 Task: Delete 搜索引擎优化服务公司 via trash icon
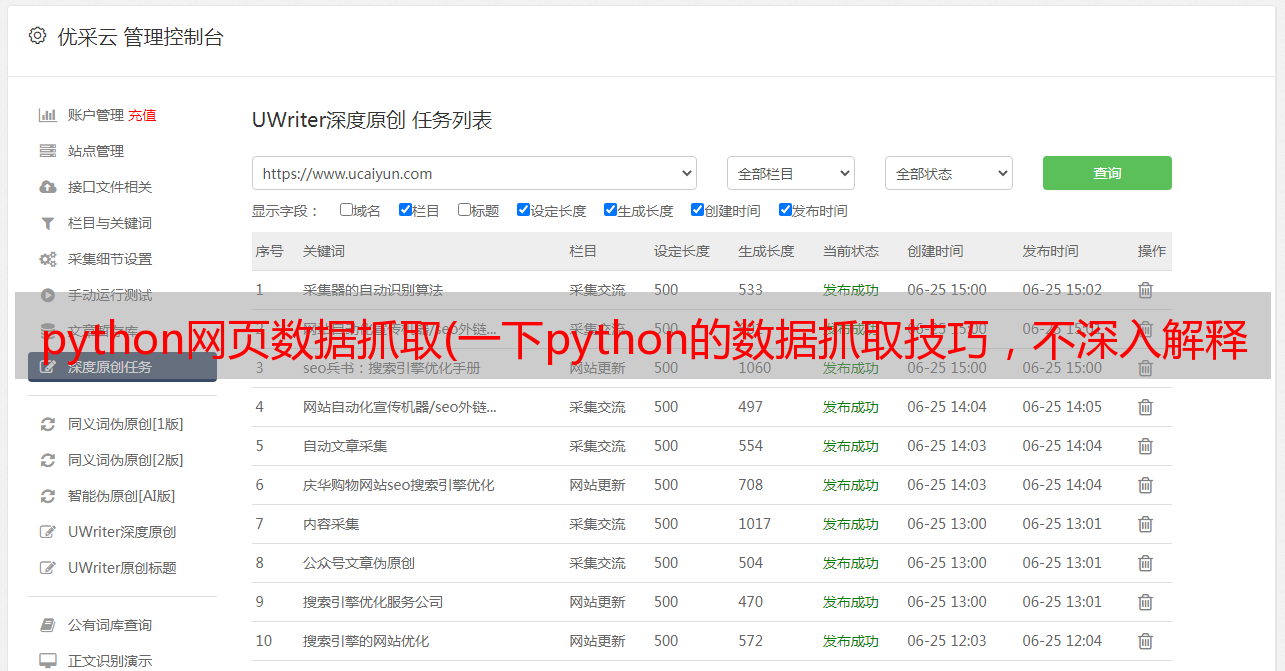1146,602
